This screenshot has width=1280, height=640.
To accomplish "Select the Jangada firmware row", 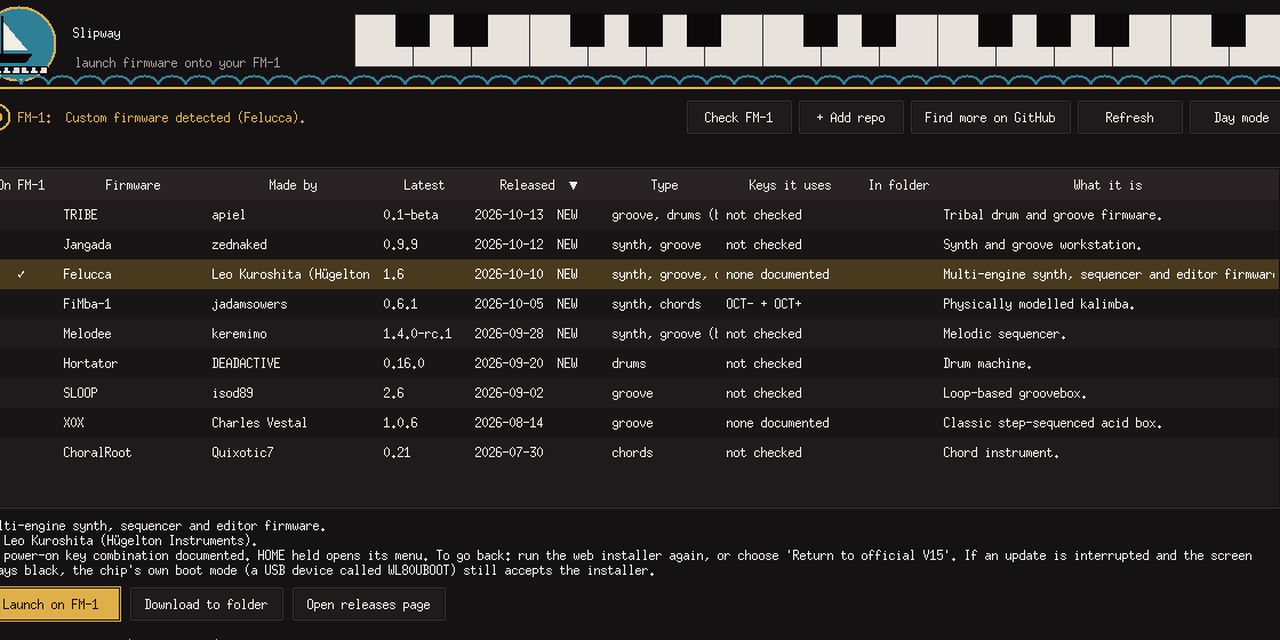I will coord(640,244).
